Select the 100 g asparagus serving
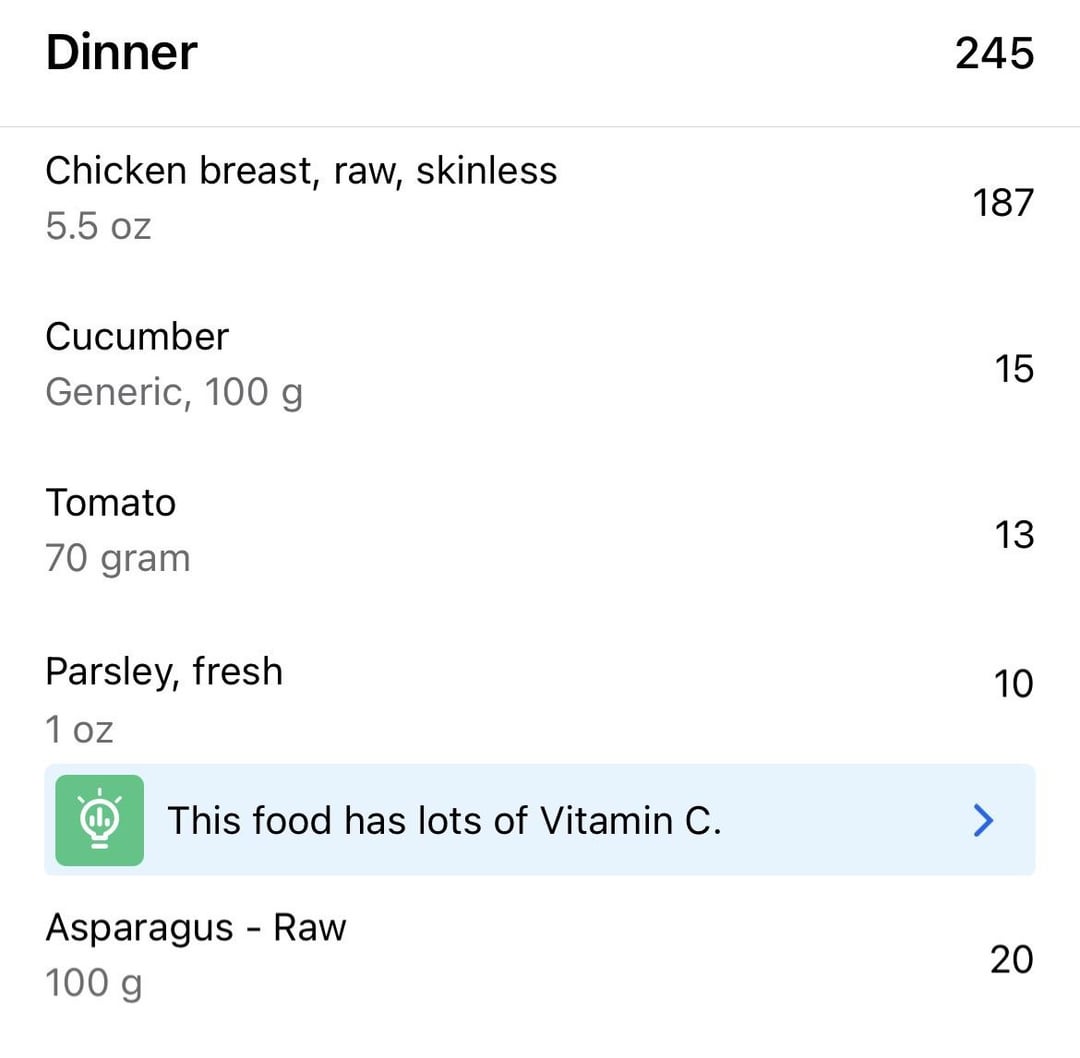The height and width of the screenshot is (1058, 1080). pyautogui.click(x=94, y=983)
